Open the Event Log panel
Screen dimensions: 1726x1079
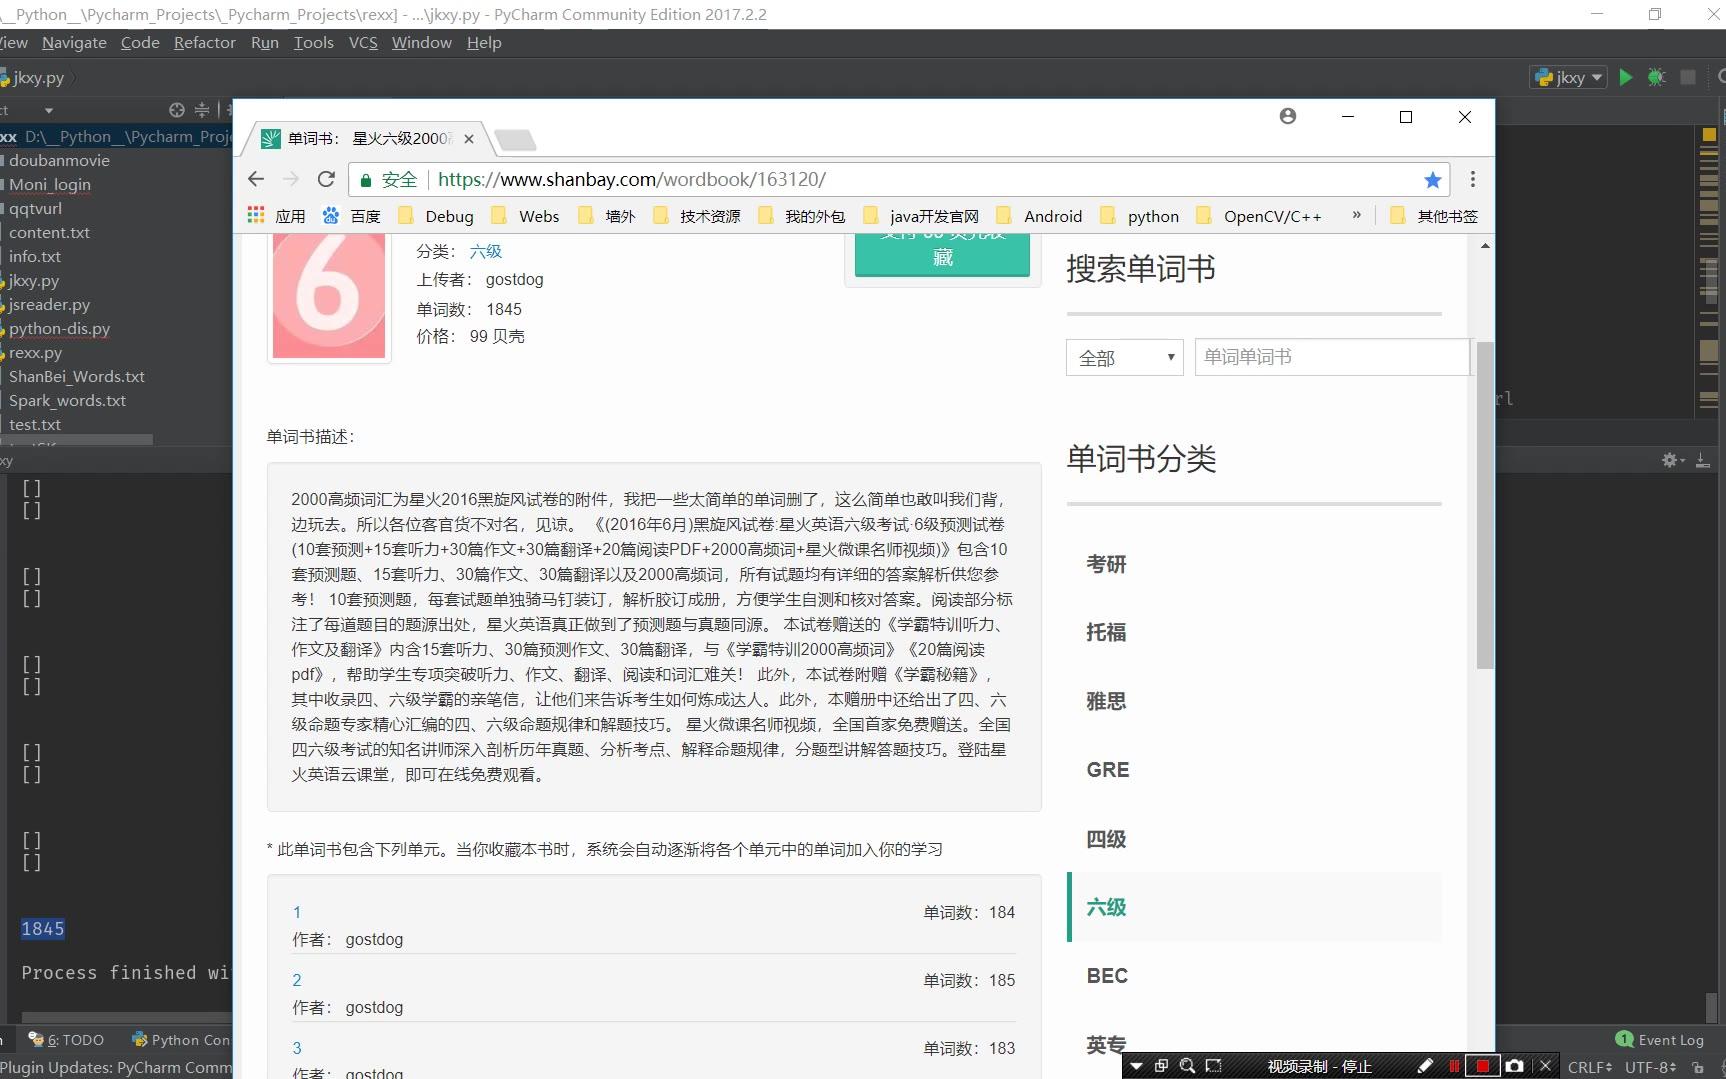(x=1660, y=1040)
